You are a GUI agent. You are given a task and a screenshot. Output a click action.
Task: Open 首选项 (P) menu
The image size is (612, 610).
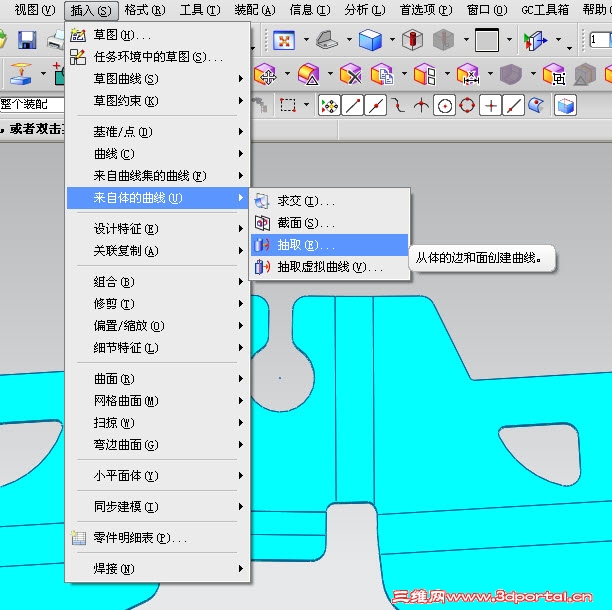pos(426,10)
